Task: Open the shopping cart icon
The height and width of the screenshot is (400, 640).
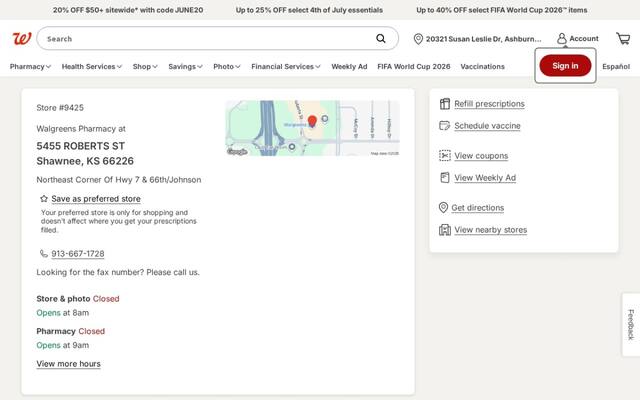Action: [x=623, y=38]
